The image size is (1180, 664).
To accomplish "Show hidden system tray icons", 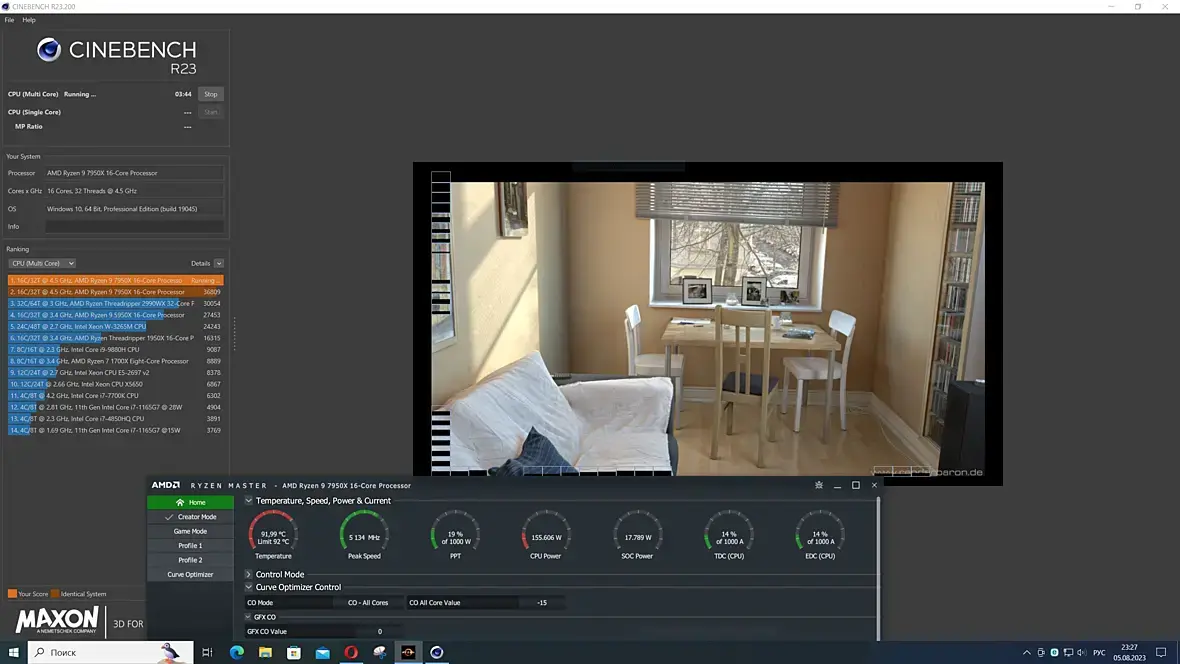I will (x=1026, y=653).
